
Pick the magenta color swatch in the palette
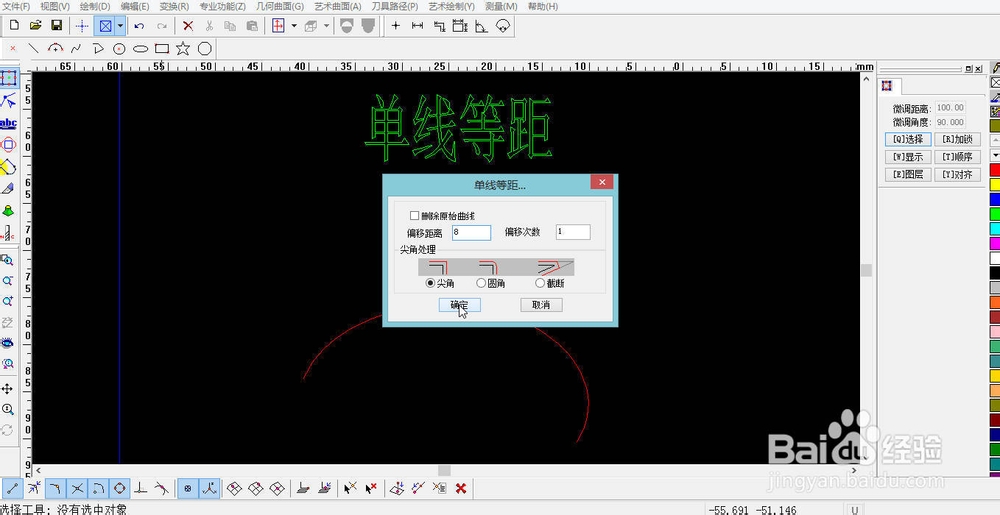(x=994, y=243)
